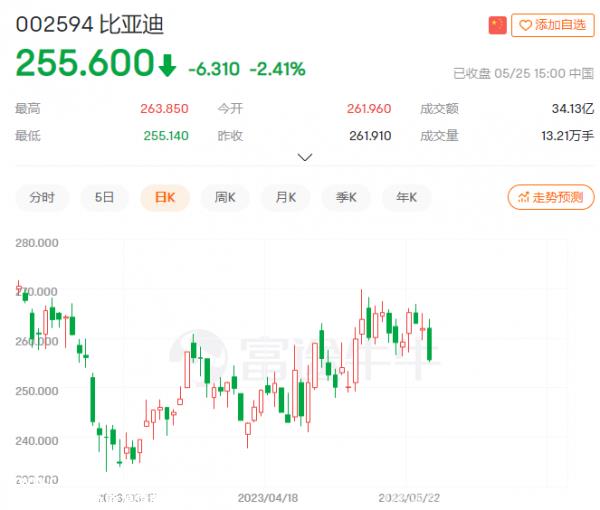
Task: Add stock to watchlist with 添加自选
Action: 553,25
